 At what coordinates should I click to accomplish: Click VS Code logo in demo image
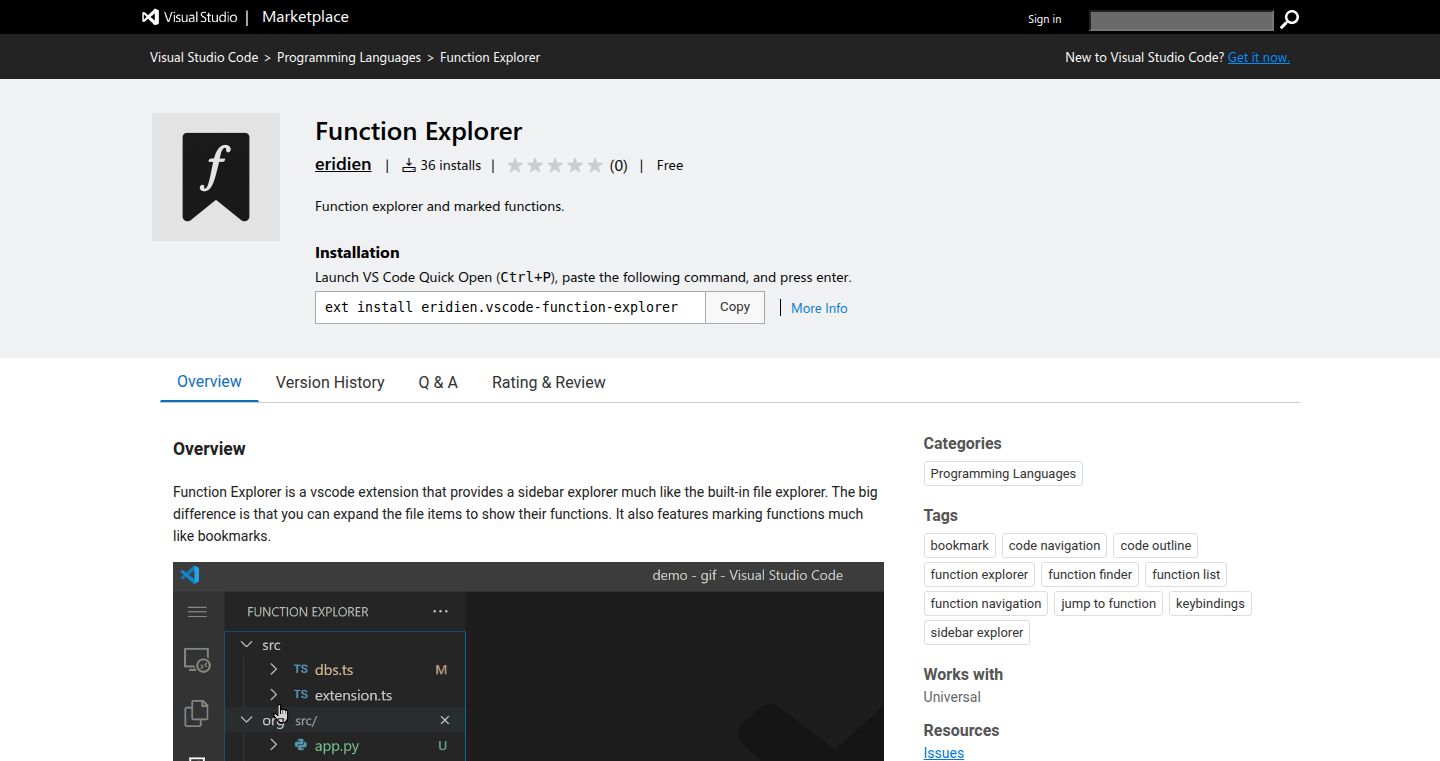pyautogui.click(x=190, y=575)
